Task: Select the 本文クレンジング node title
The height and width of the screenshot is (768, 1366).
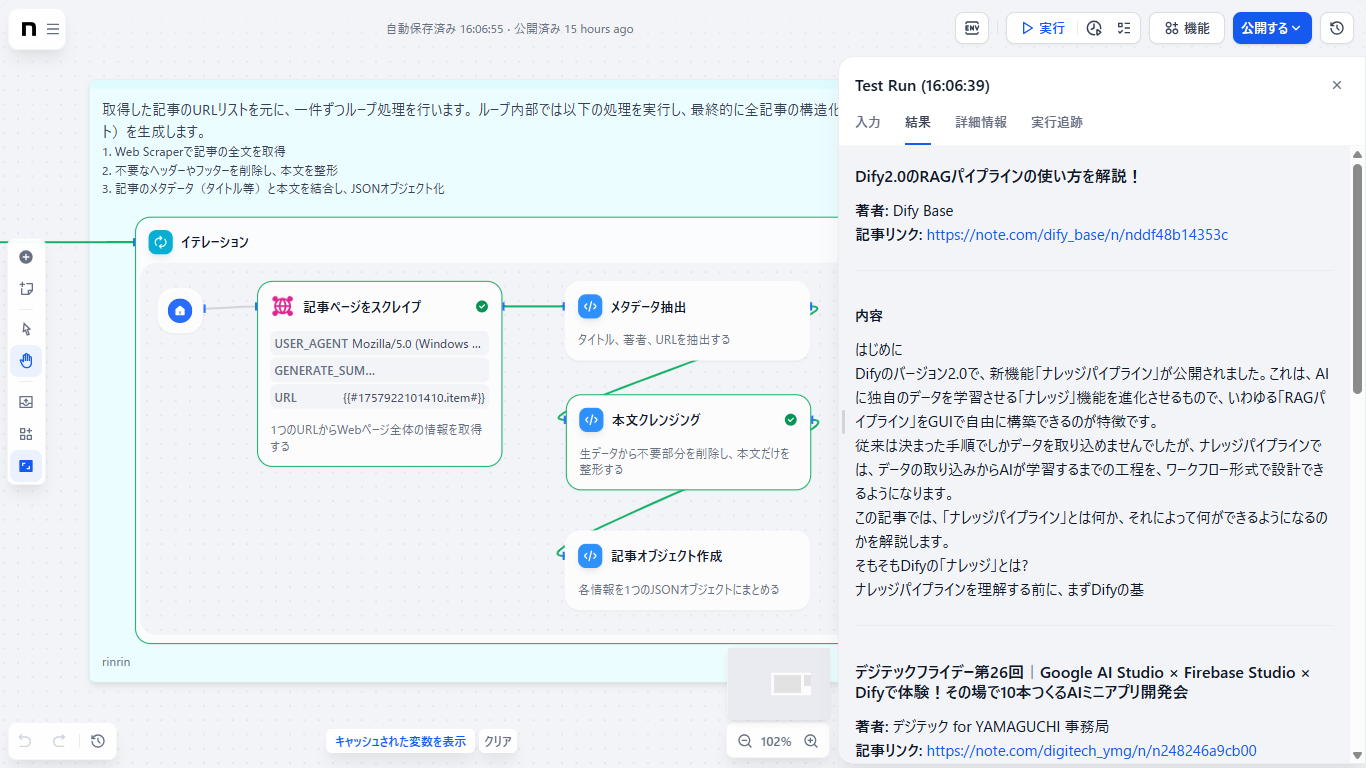Action: tap(656, 420)
